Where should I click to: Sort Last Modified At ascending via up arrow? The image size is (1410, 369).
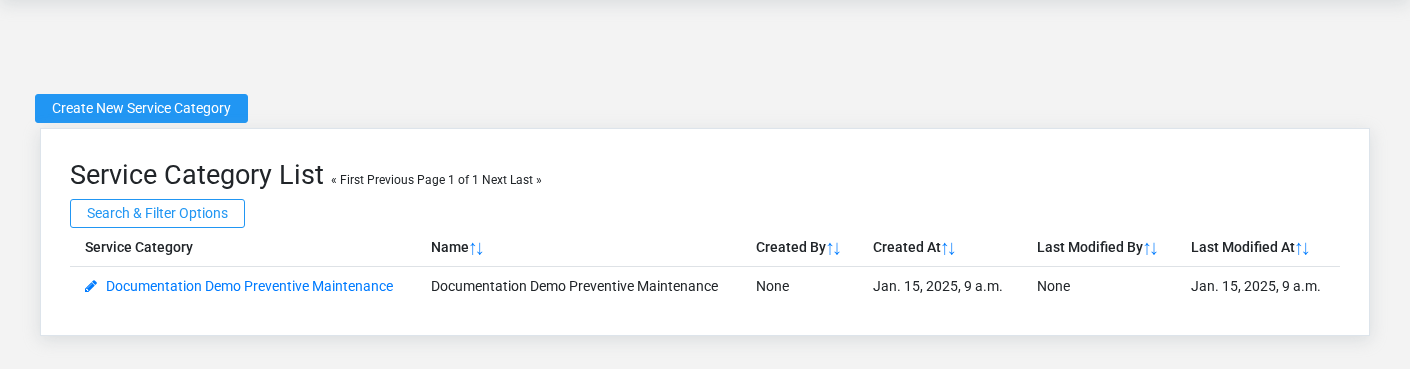pyautogui.click(x=1299, y=248)
